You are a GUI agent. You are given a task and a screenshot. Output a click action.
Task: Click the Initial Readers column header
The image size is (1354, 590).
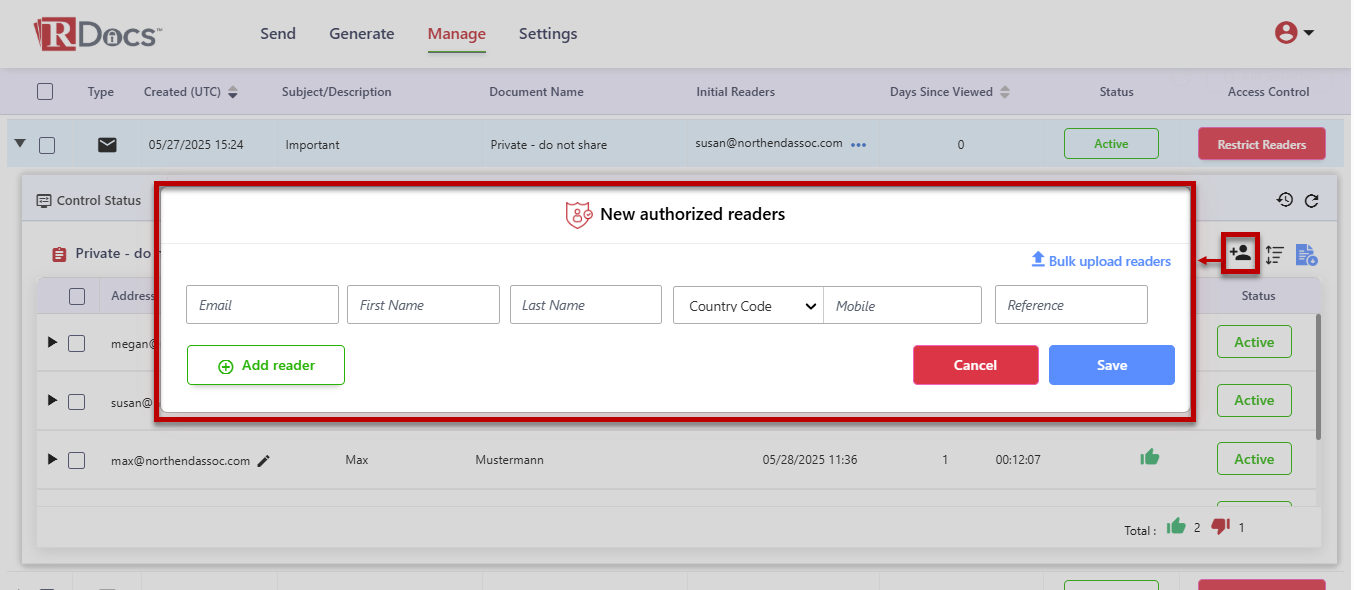click(x=736, y=92)
